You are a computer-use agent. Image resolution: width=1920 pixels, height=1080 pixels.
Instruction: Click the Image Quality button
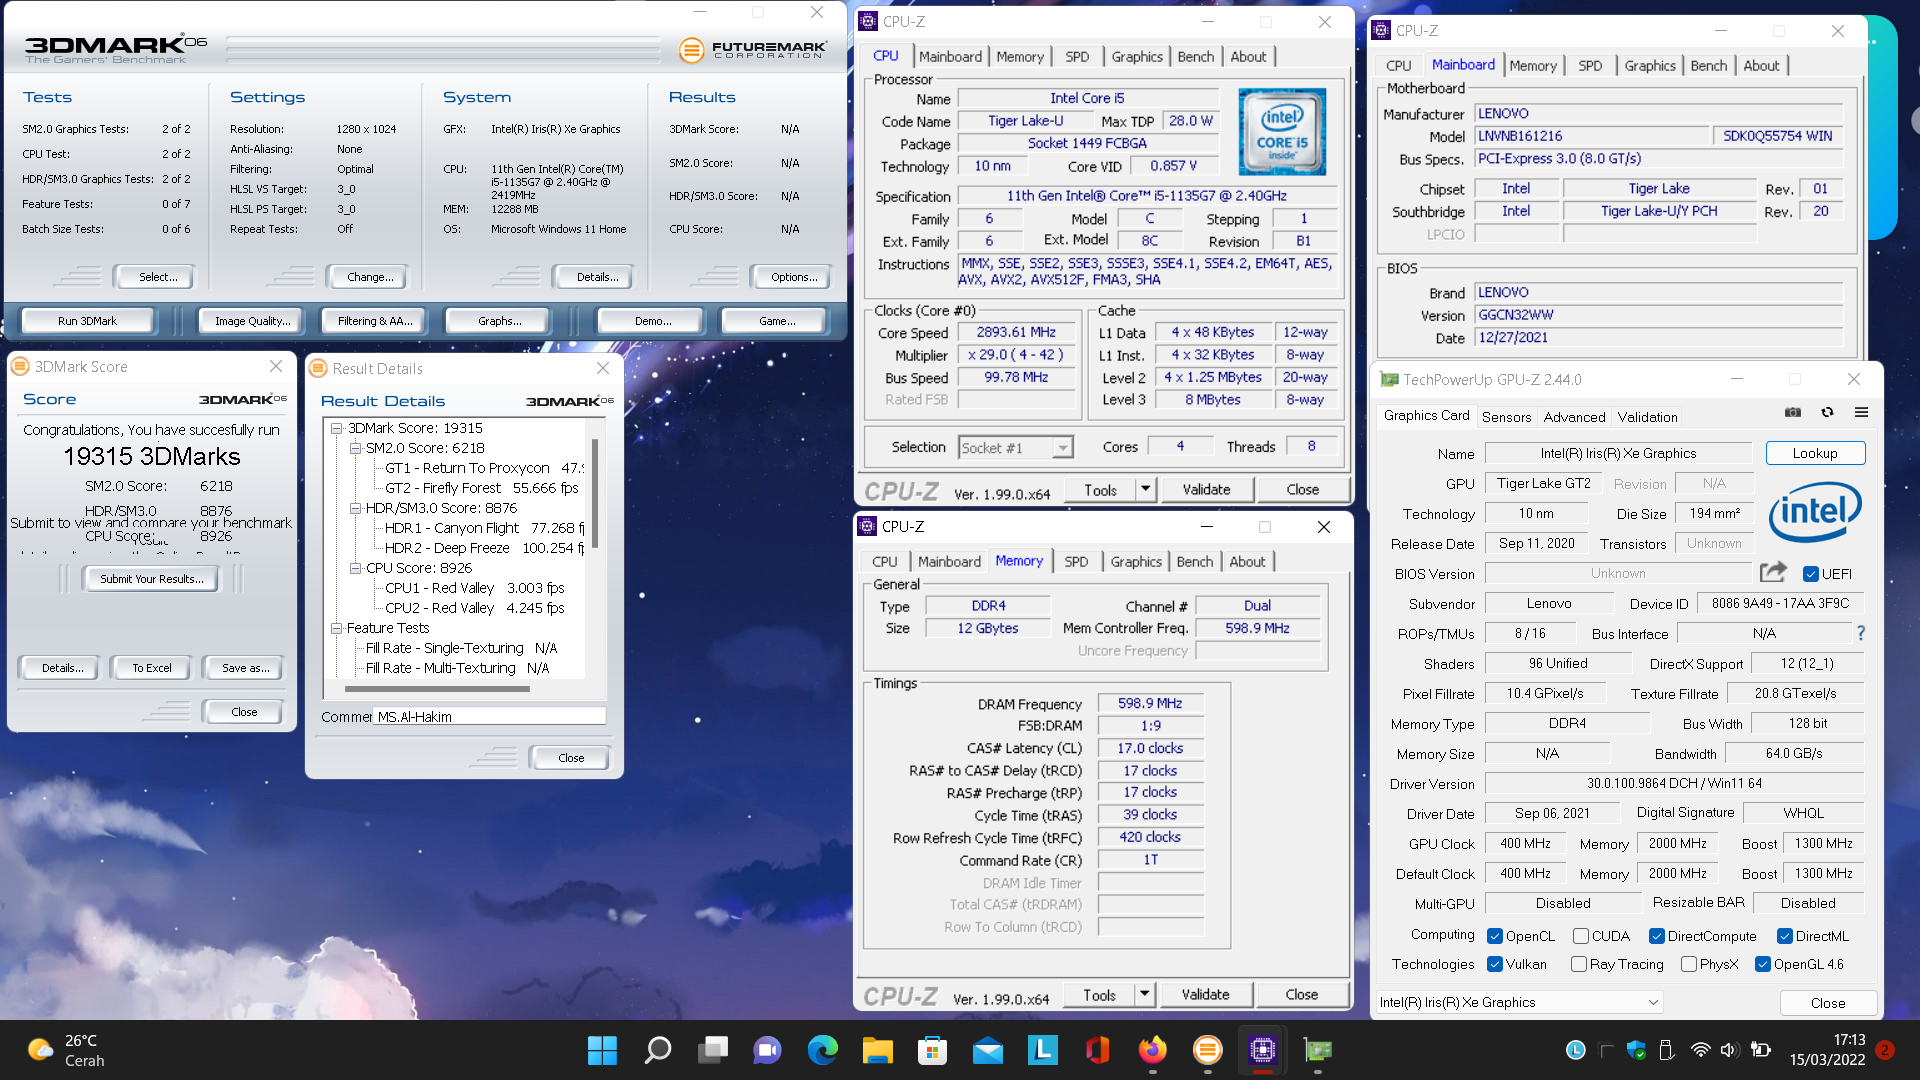click(x=252, y=321)
